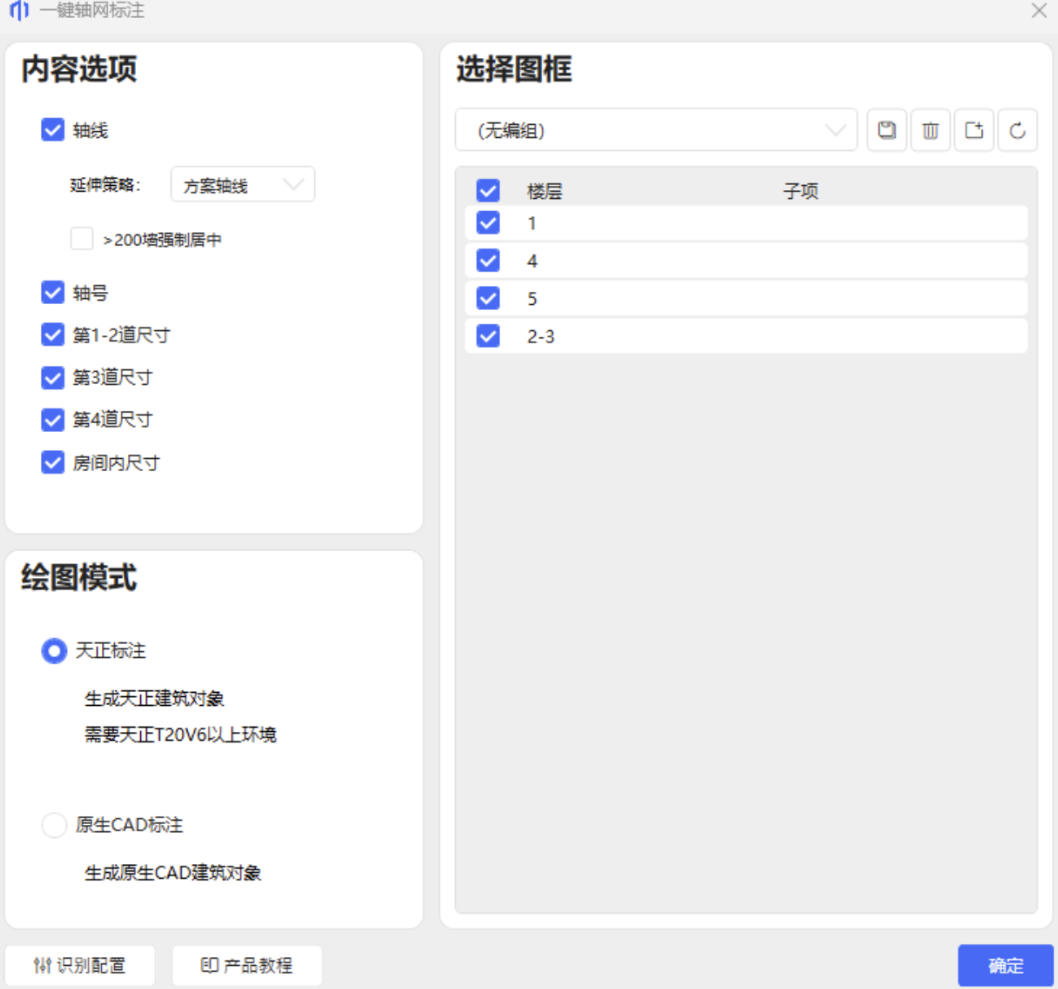Click the save group icon
Viewport: 1058px width, 989px height.
[886, 130]
